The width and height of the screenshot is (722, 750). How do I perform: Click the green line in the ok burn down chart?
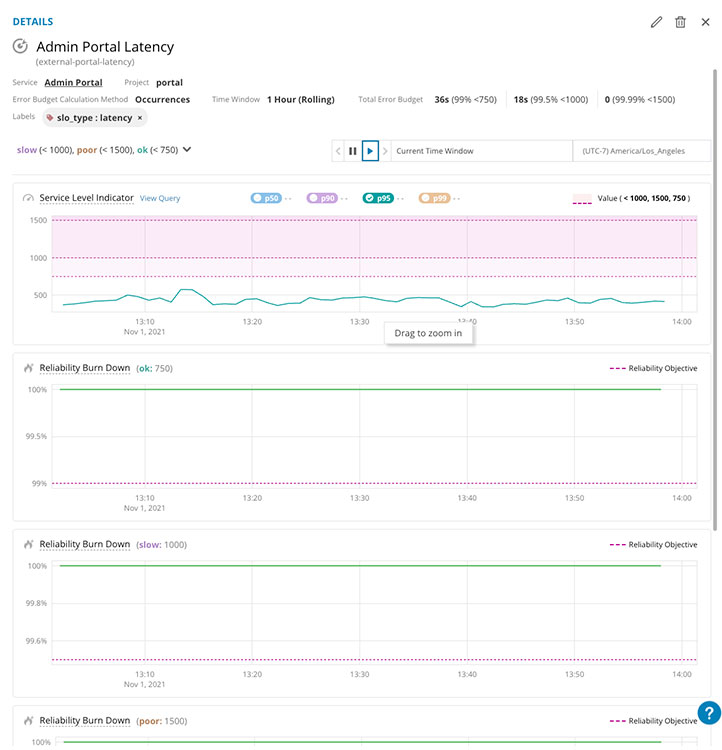pos(360,389)
